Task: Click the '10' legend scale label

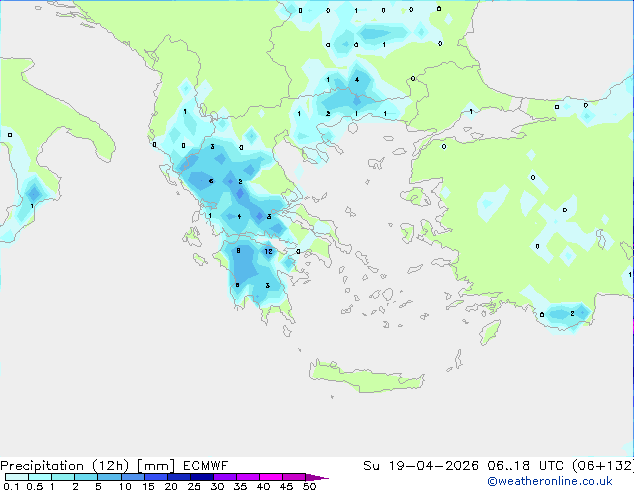Action: pos(125,486)
